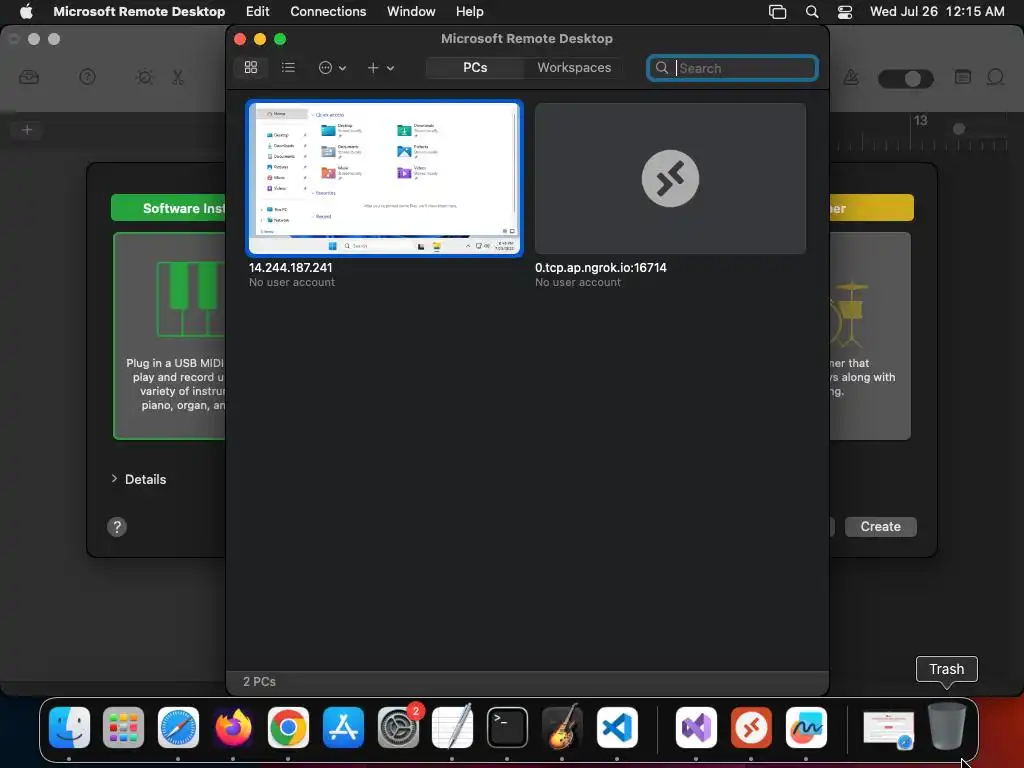Select the piano keyboard track tile in GarageBand

(x=170, y=336)
